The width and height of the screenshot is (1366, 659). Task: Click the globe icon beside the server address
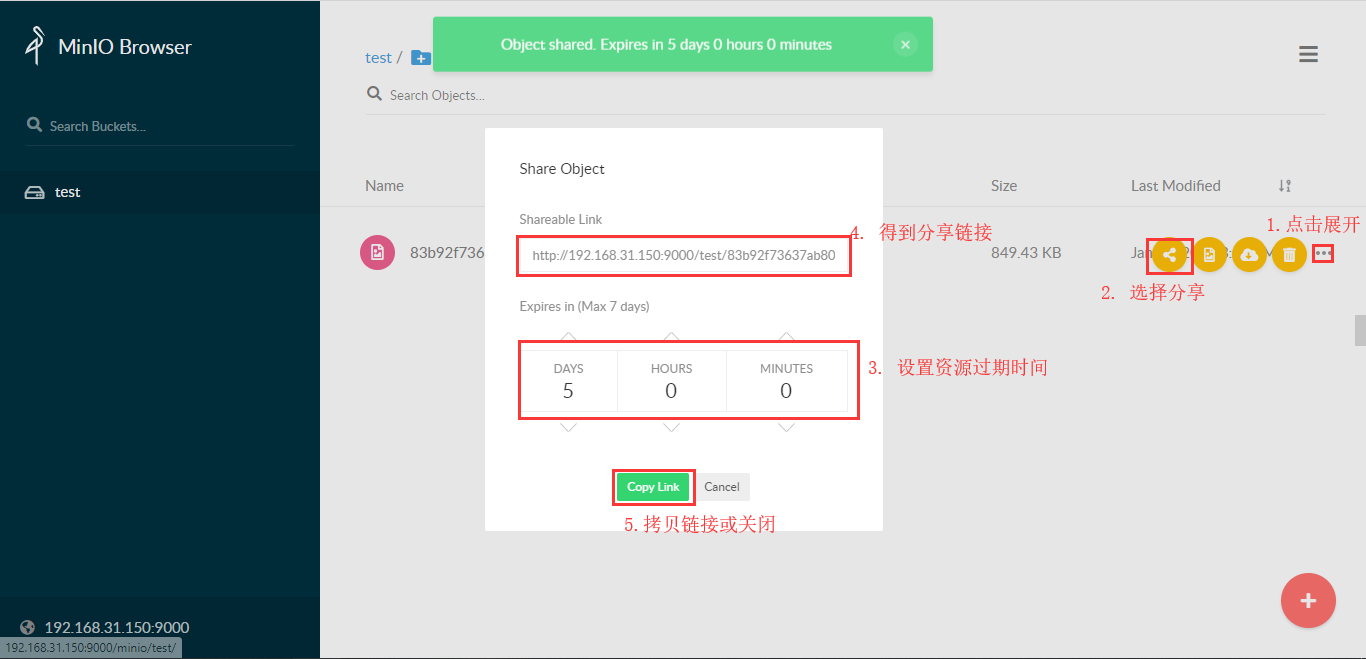coord(28,627)
